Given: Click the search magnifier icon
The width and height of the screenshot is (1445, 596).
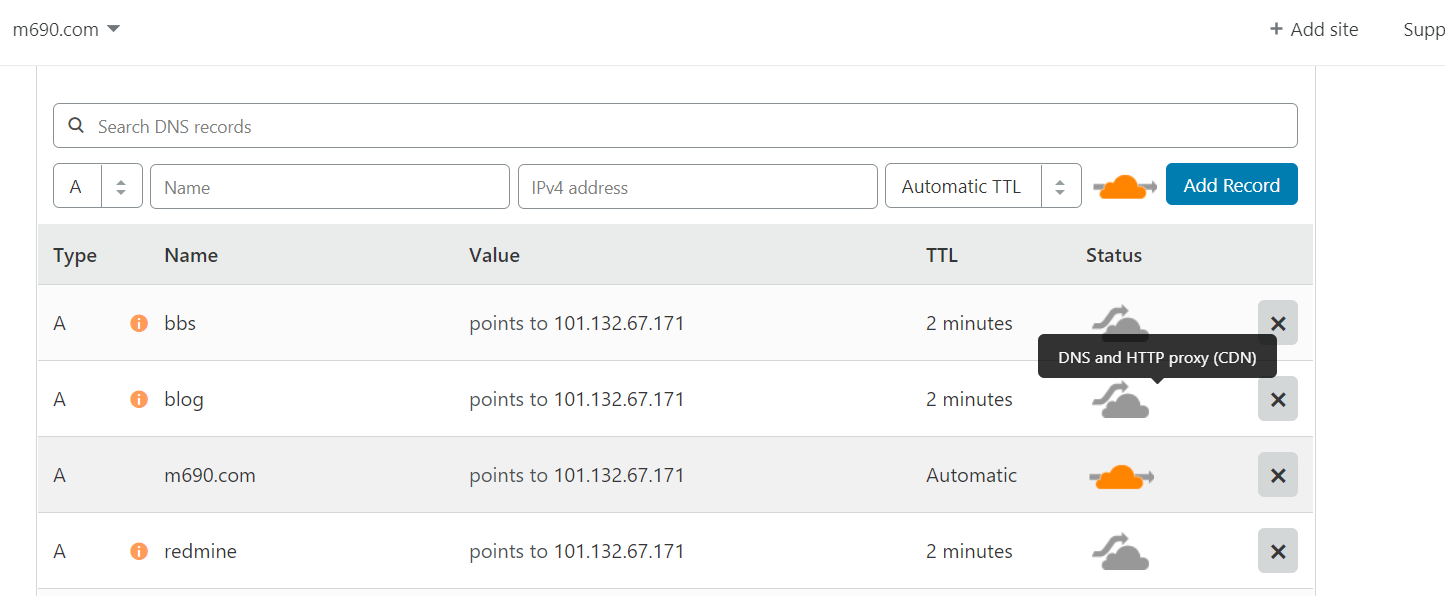Looking at the screenshot, I should [x=76, y=126].
